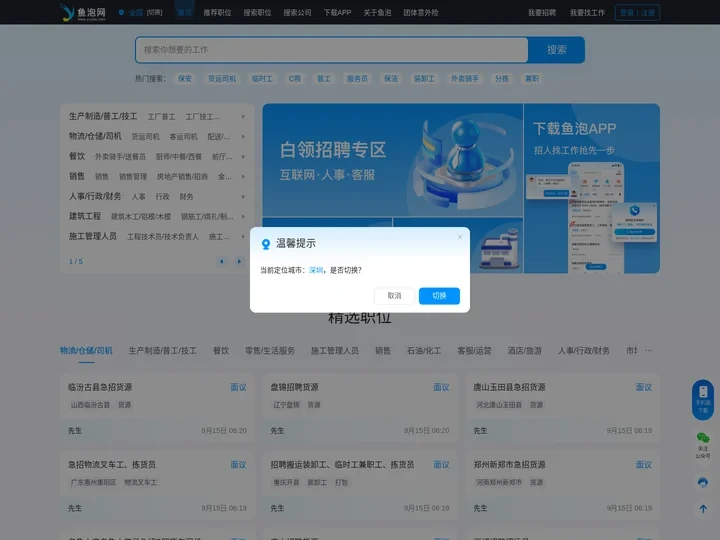This screenshot has height=540, width=720.
Task: Click 货运司机 in the 物流 category row
Action: [x=146, y=137]
